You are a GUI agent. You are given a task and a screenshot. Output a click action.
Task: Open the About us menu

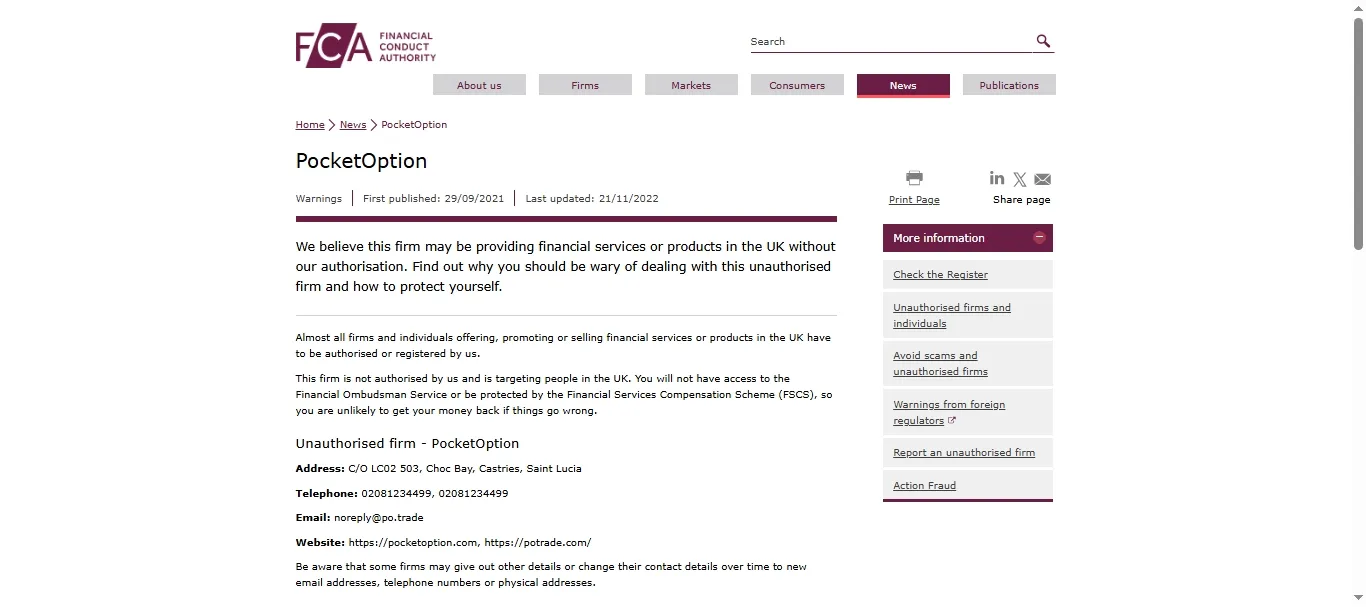(479, 85)
